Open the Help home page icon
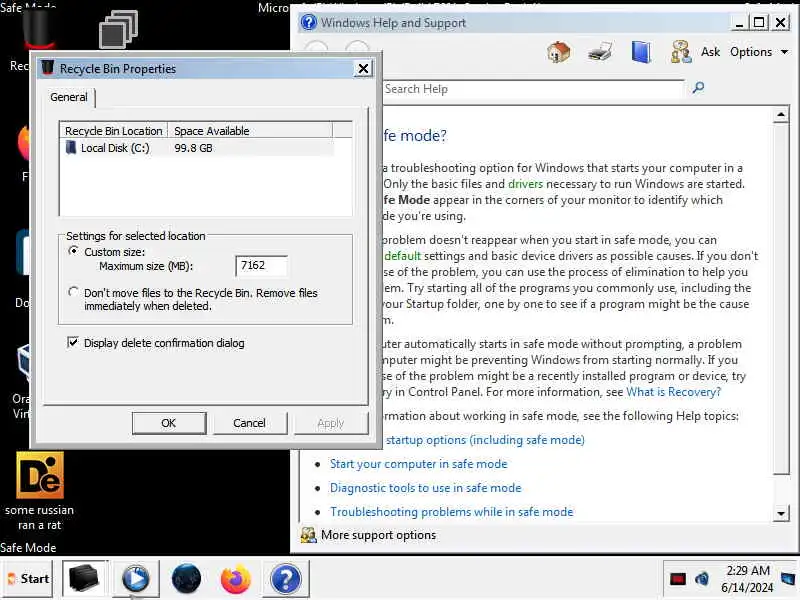This screenshot has height=600, width=800. [x=558, y=52]
